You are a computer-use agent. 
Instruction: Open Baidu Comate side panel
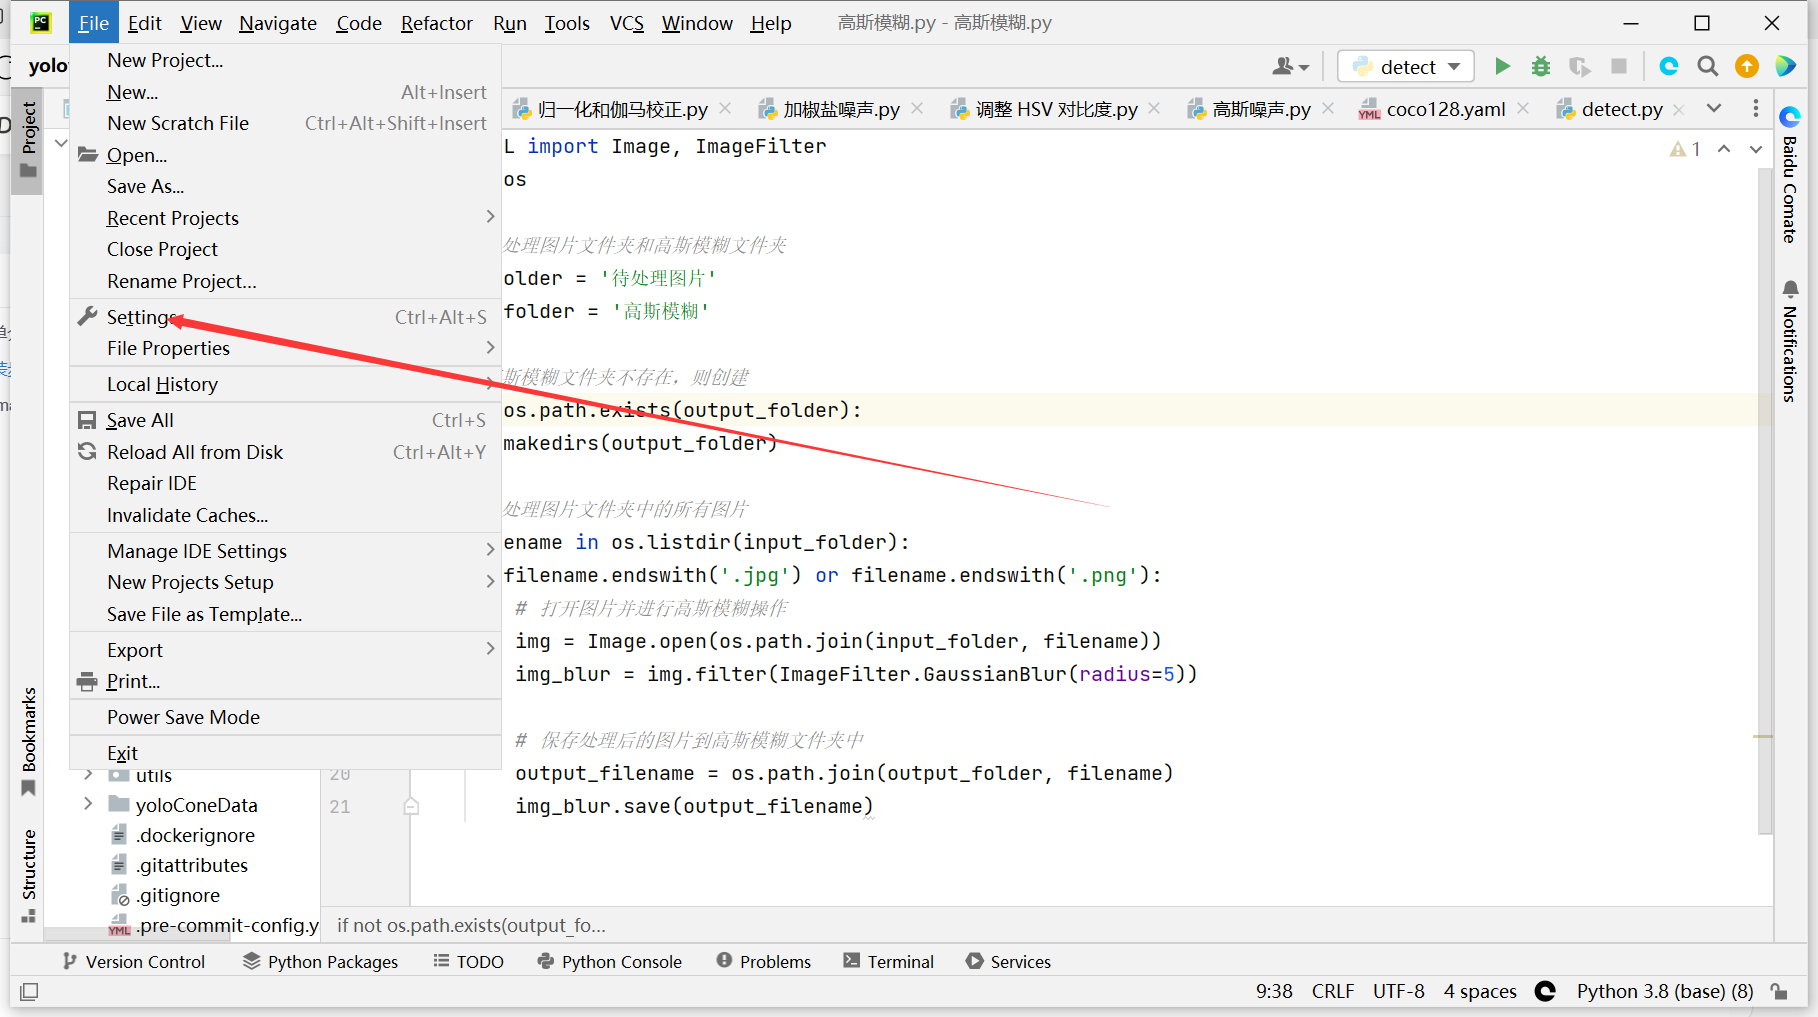(1789, 175)
